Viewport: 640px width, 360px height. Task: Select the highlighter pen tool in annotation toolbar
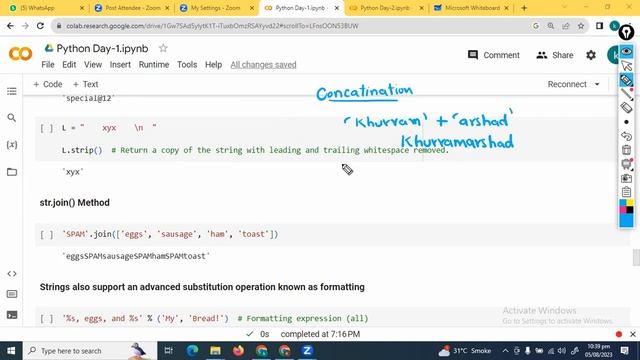click(627, 80)
